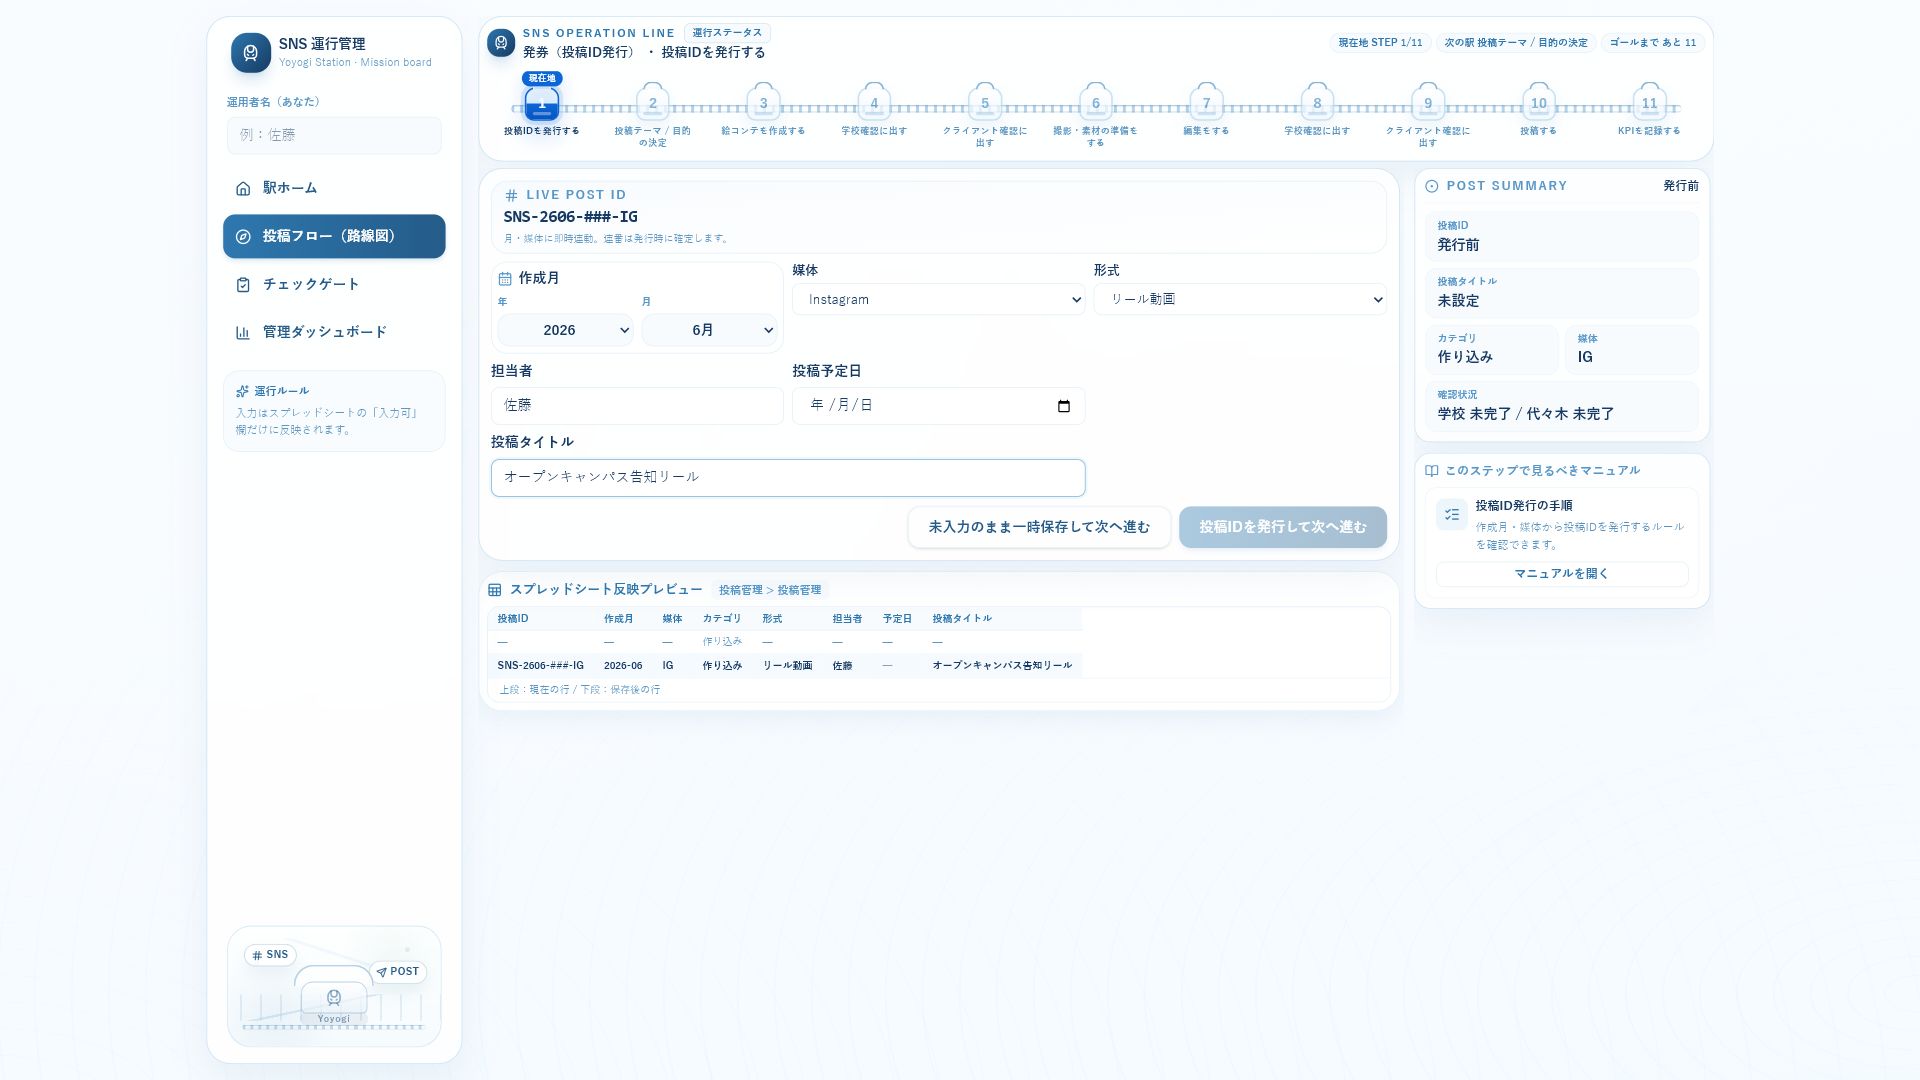This screenshot has height=1080, width=1920.
Task: Click the POST paper-plane badge
Action: [x=398, y=972]
